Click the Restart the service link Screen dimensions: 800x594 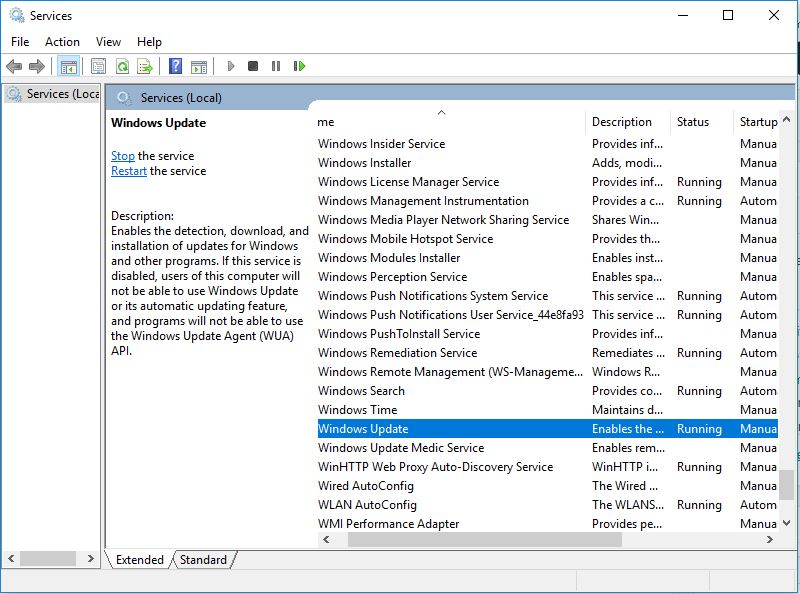pos(128,171)
